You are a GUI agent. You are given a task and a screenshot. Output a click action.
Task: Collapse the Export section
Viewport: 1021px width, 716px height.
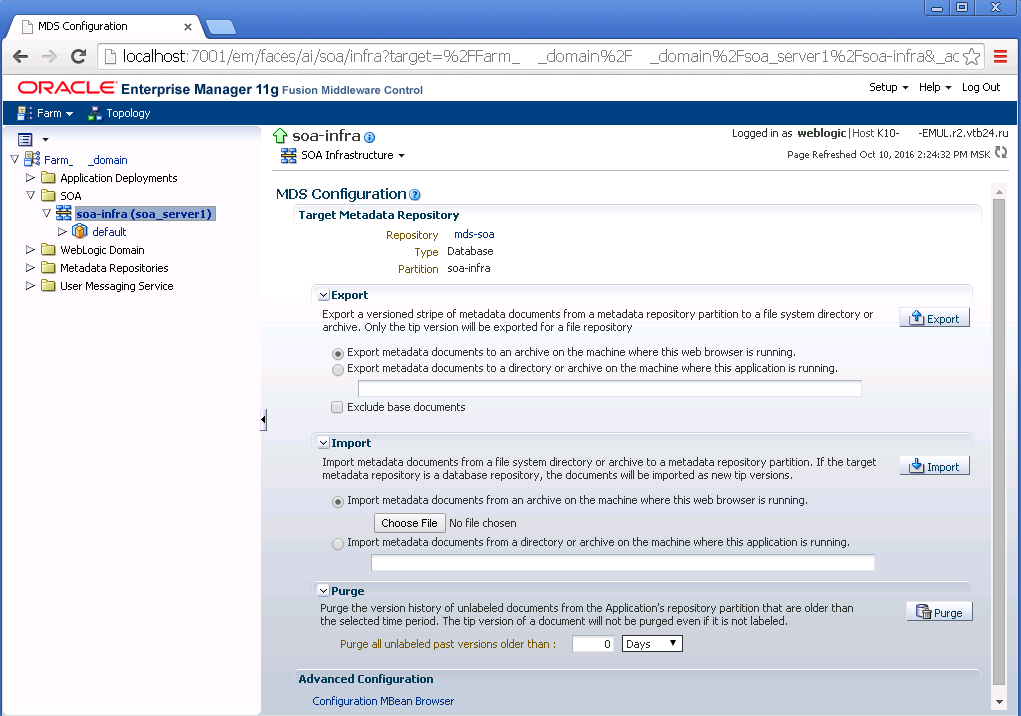click(323, 295)
